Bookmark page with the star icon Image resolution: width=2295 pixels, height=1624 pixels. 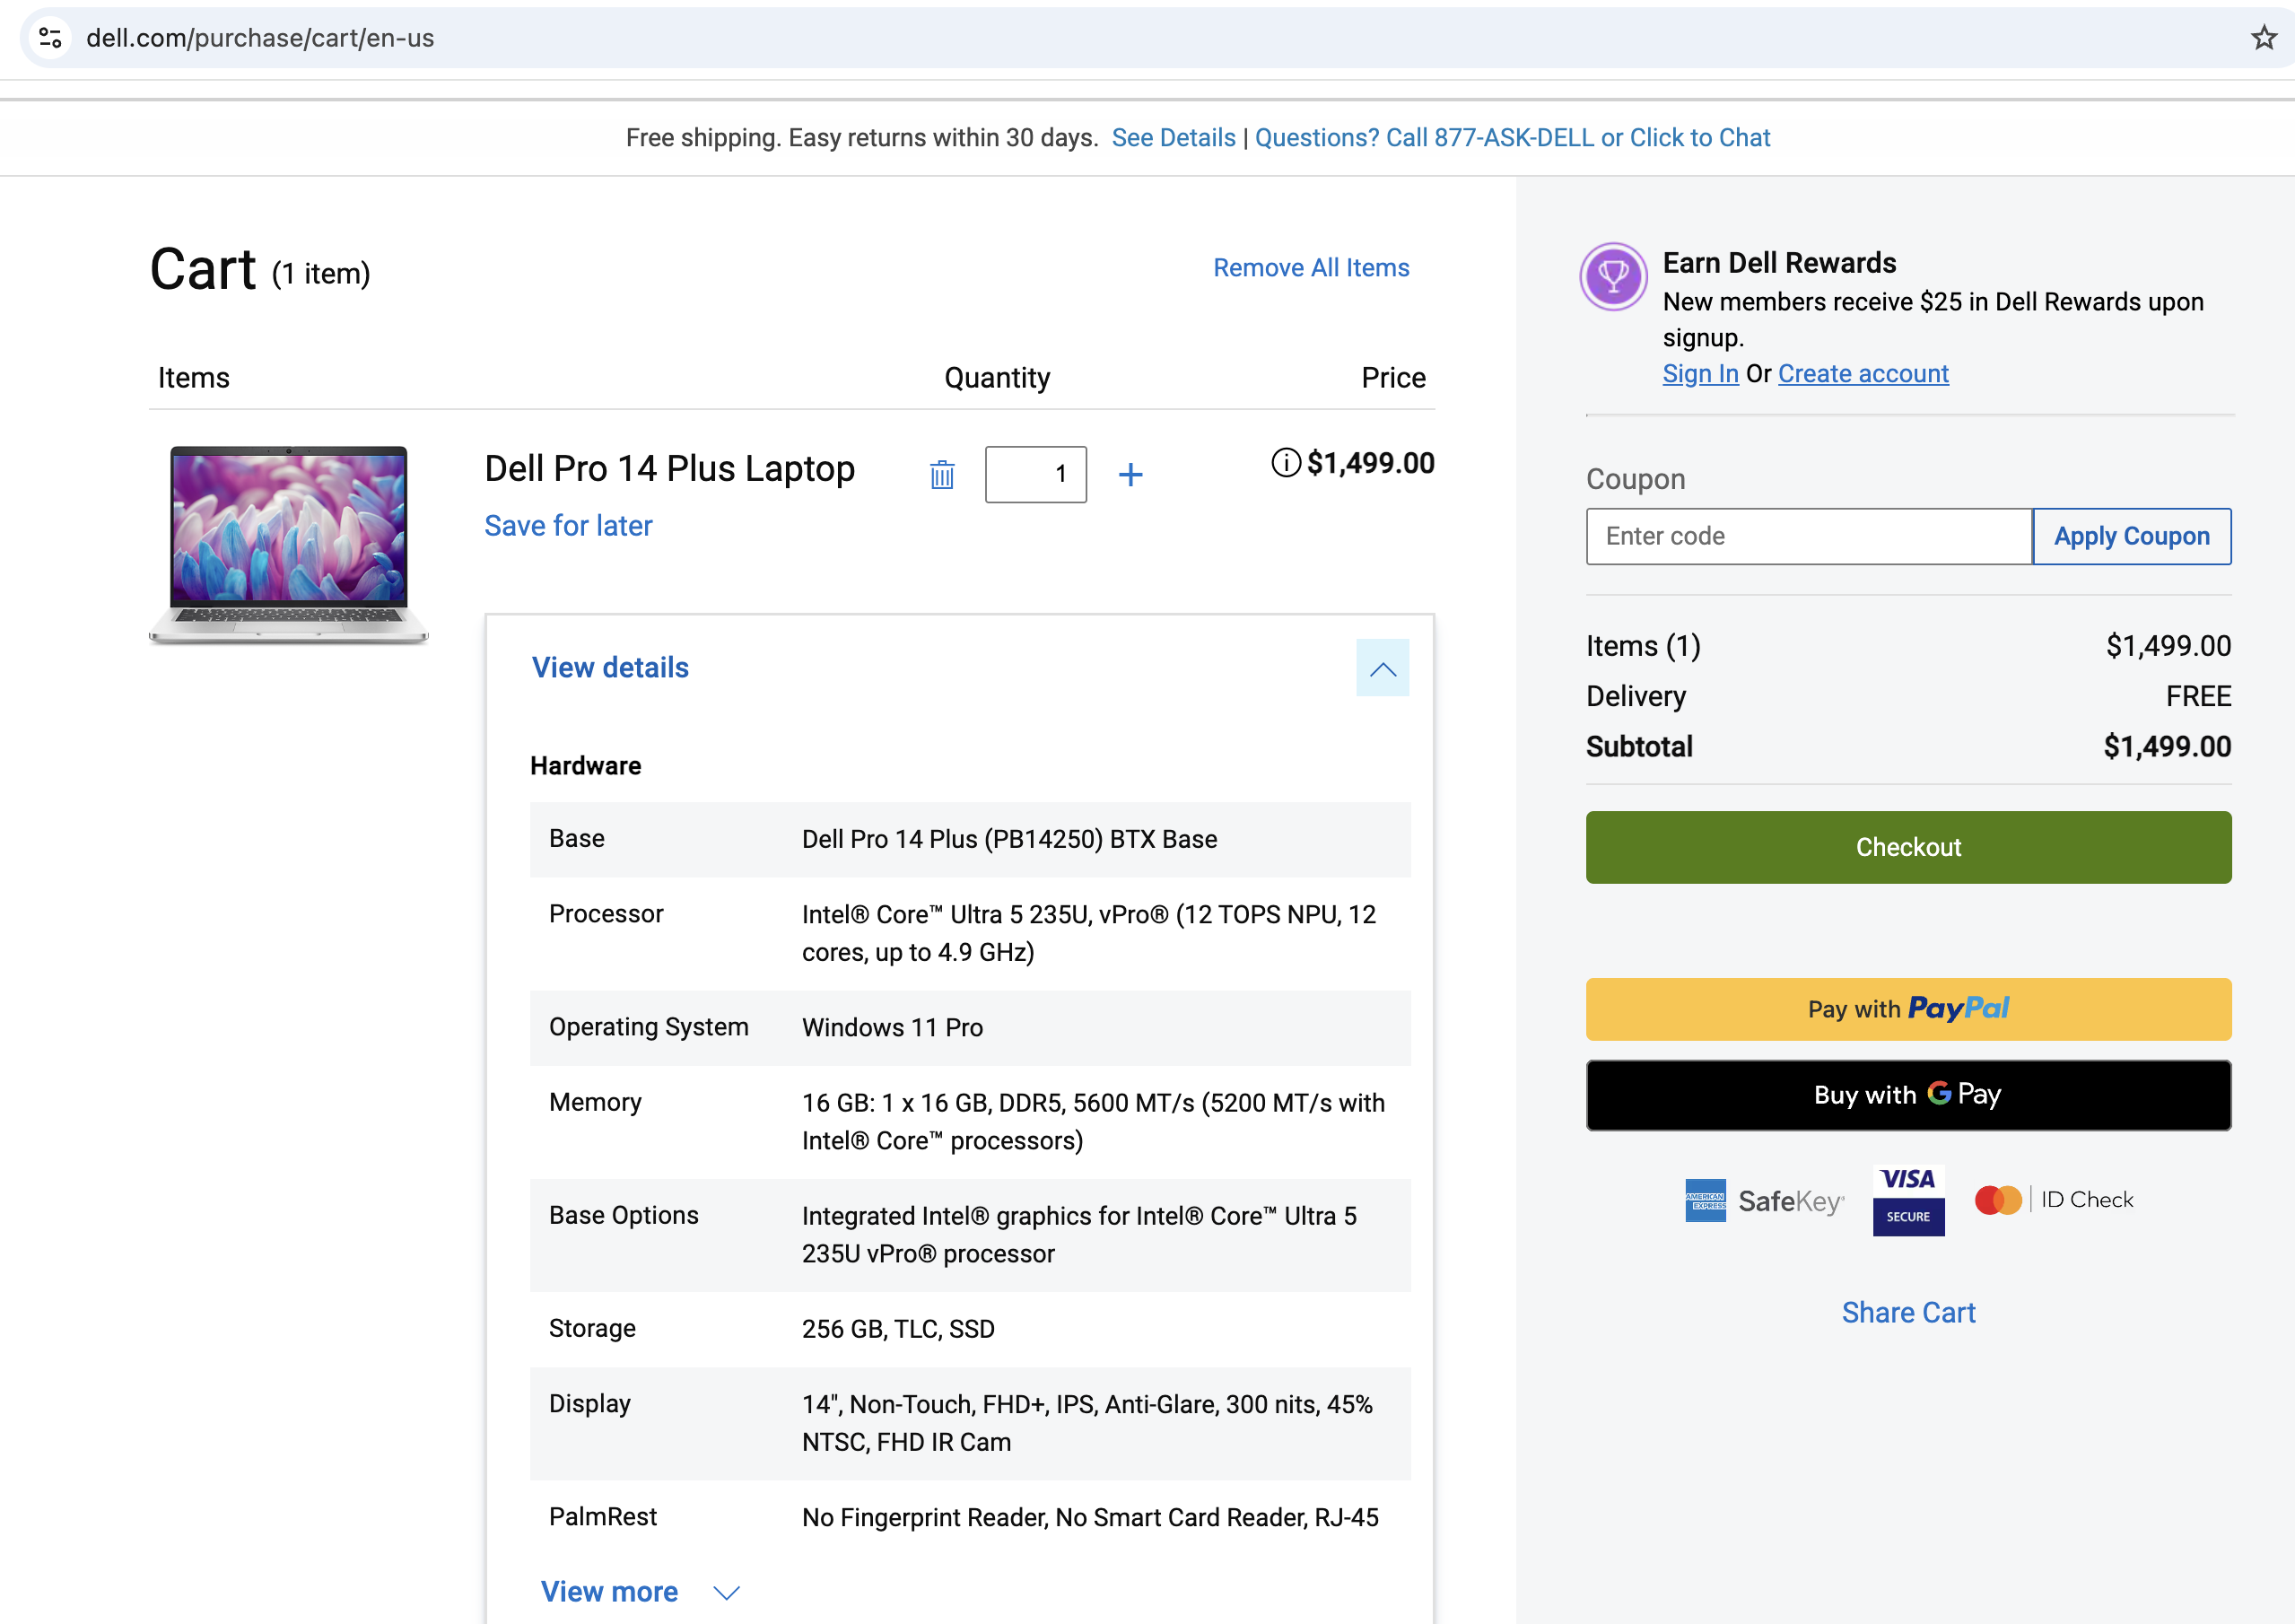2263,38
